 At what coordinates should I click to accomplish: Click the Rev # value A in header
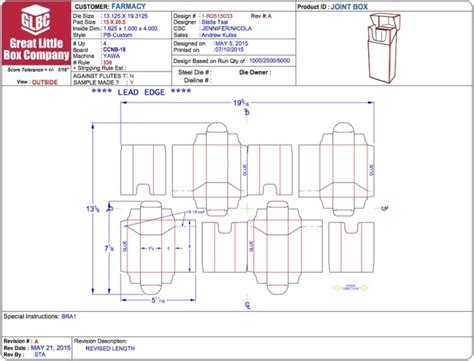point(270,16)
